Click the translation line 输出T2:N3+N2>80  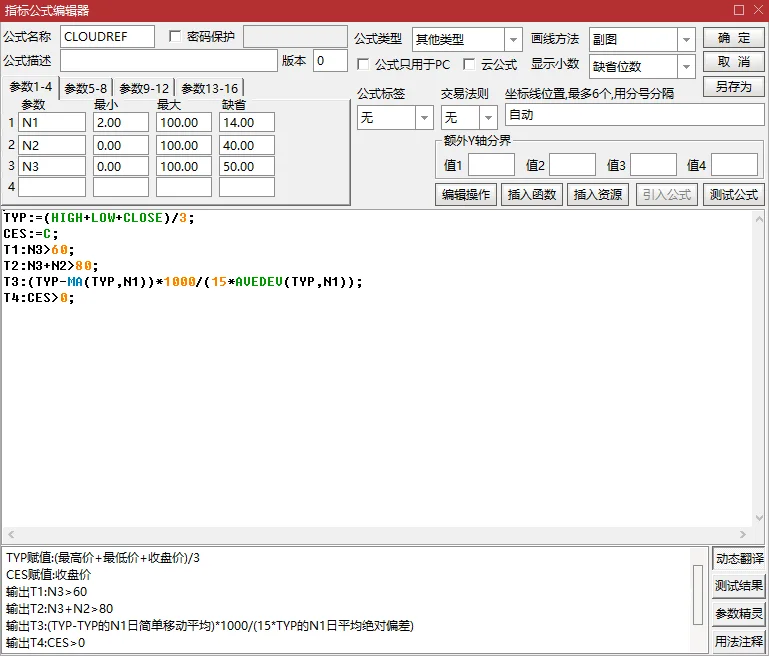pos(59,609)
